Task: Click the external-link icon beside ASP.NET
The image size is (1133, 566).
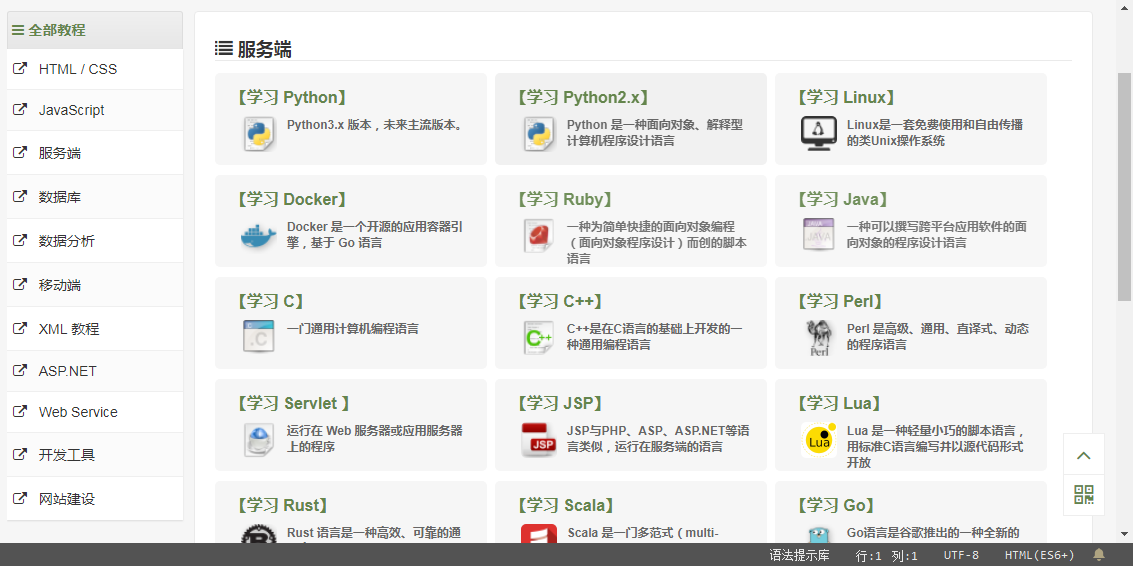Action: [x=20, y=370]
